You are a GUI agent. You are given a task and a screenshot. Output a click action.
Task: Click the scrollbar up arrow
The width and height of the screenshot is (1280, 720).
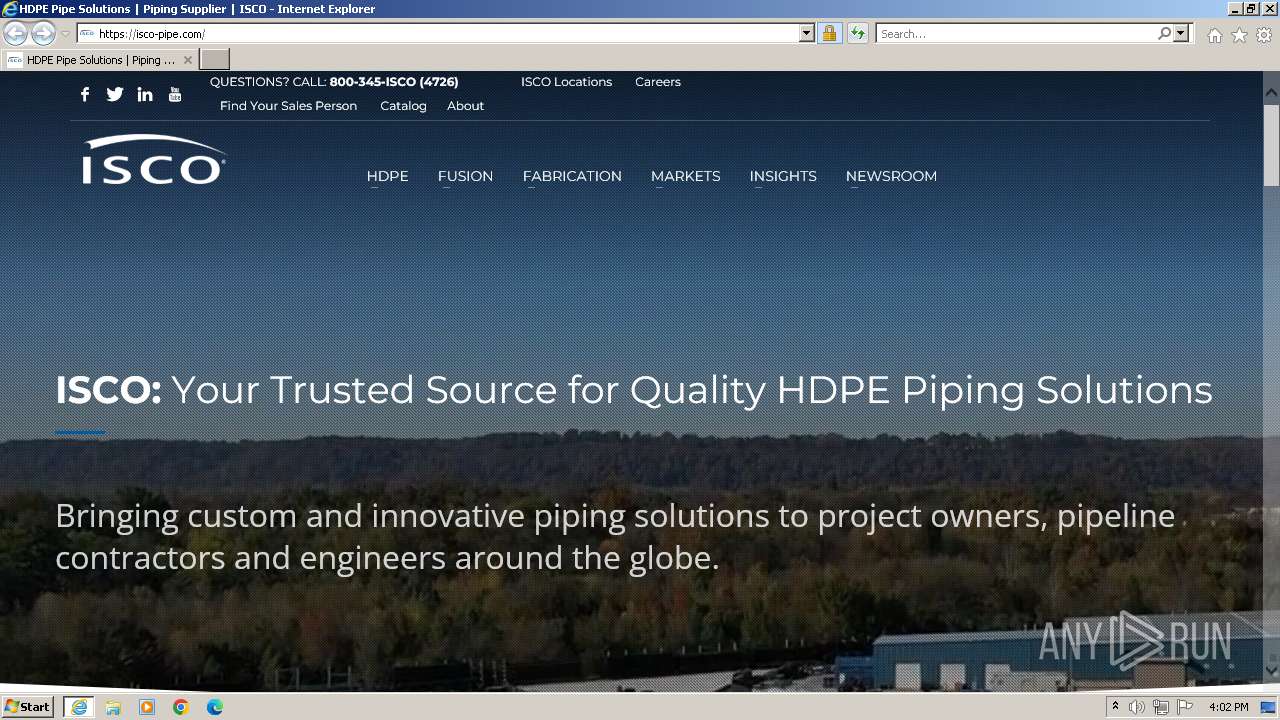[x=1271, y=93]
